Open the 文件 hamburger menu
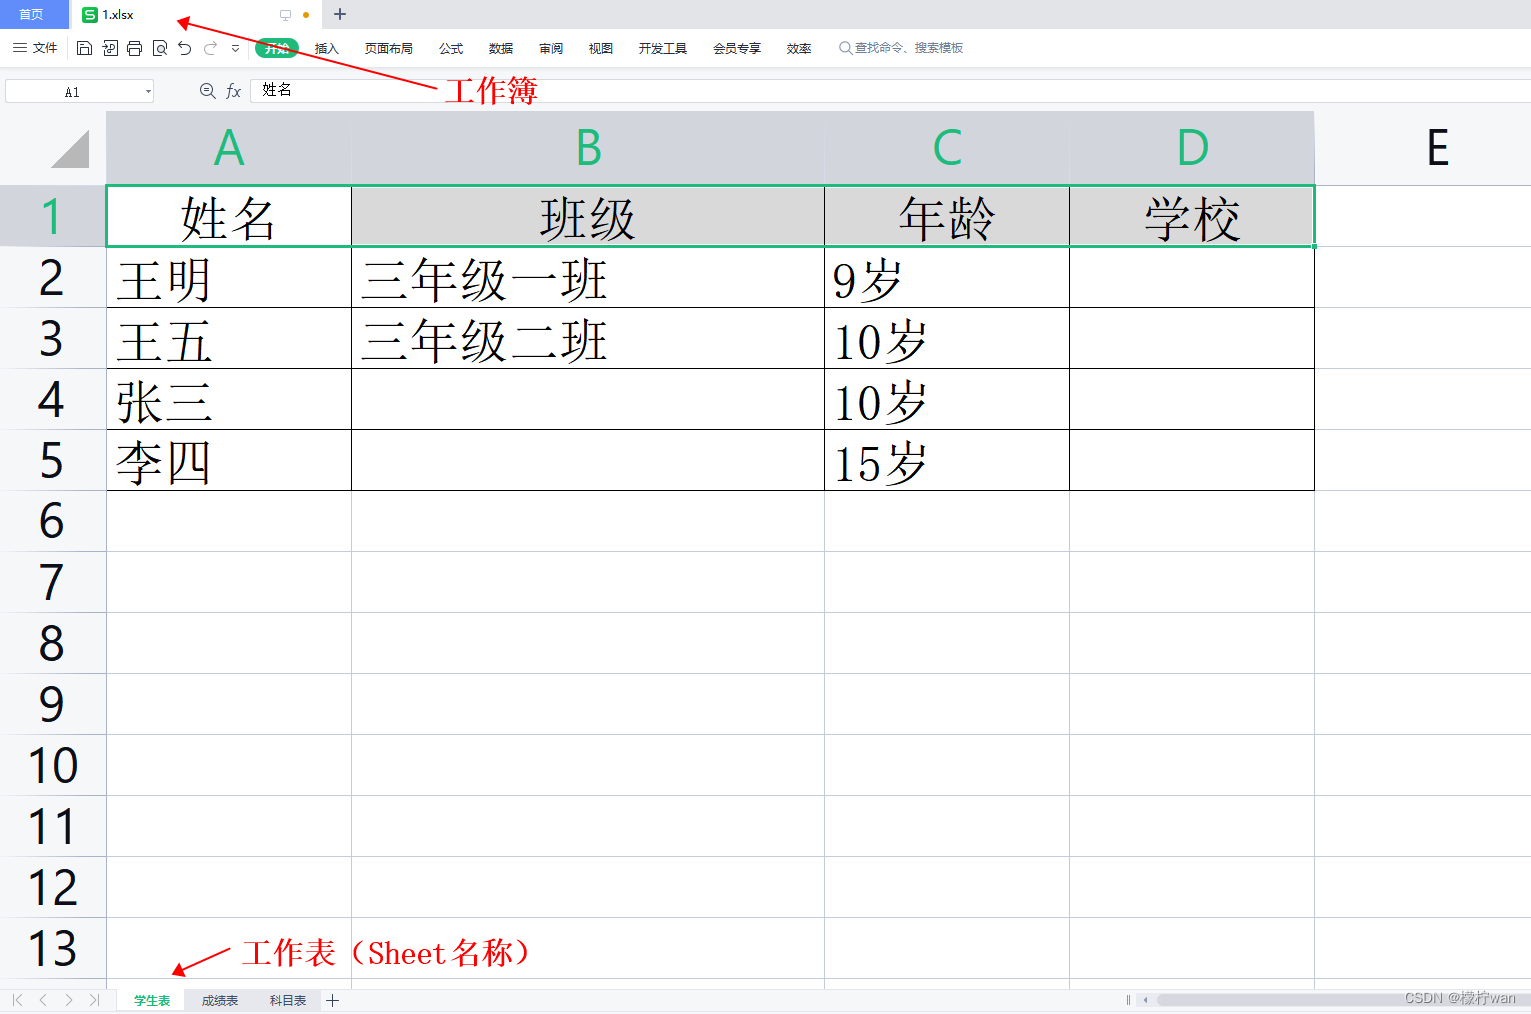This screenshot has width=1531, height=1014. (x=35, y=48)
